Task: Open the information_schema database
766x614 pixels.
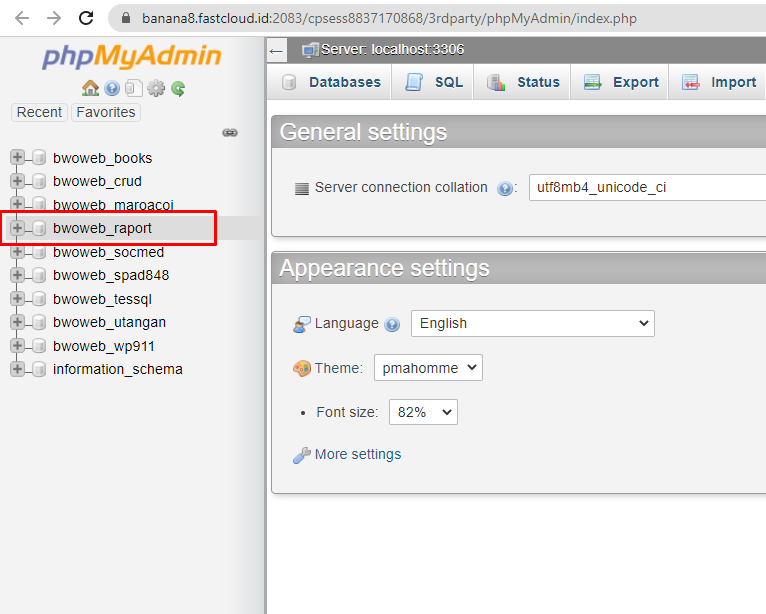Action: click(x=118, y=369)
